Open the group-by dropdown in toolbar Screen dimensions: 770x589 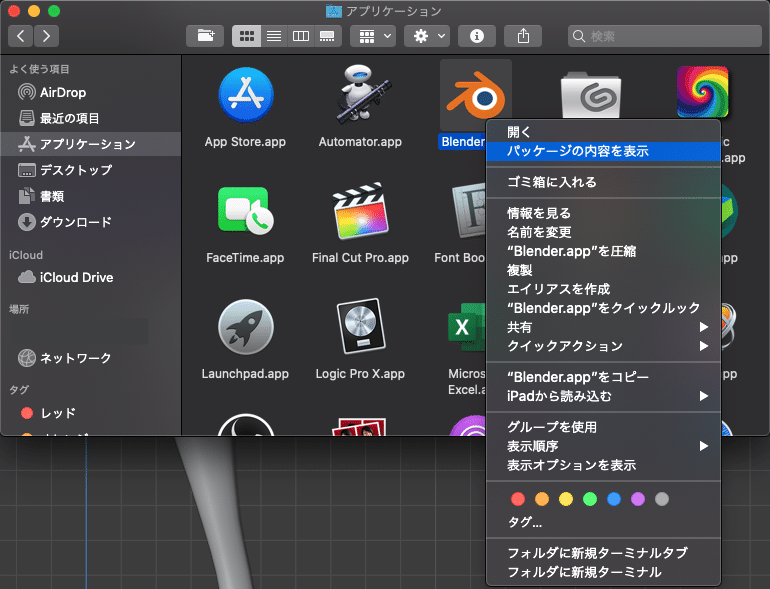coord(373,36)
